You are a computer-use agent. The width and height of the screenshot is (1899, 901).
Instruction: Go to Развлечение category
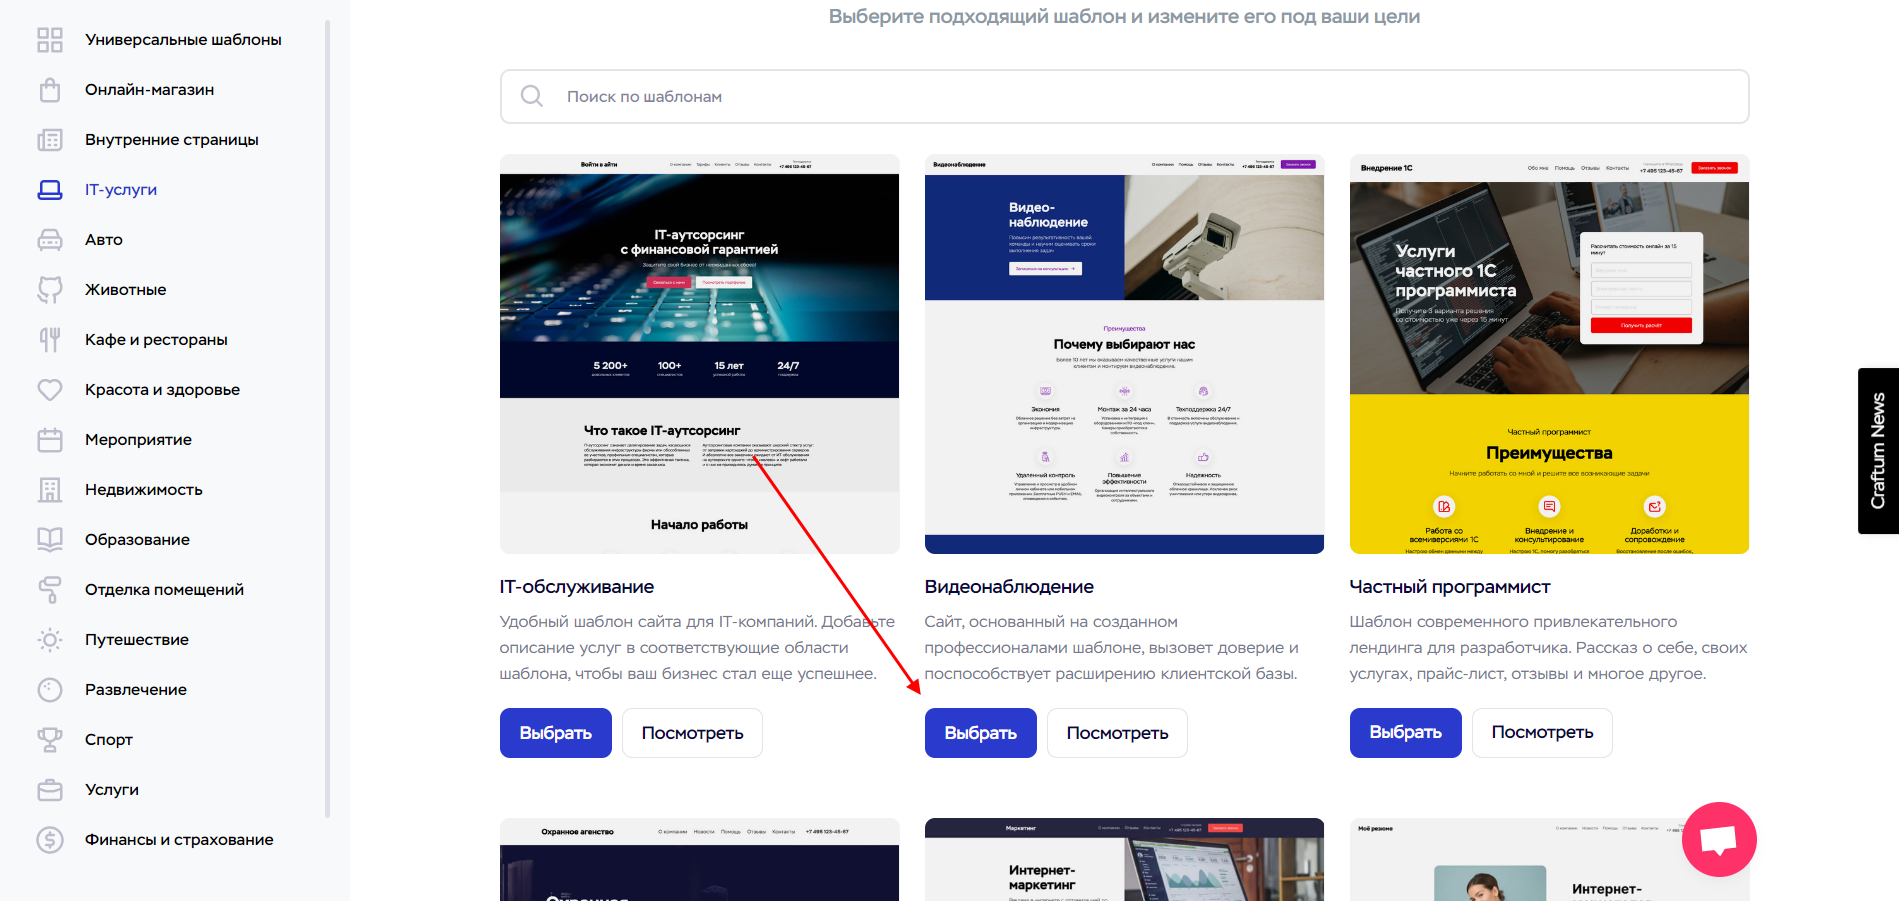pos(136,690)
